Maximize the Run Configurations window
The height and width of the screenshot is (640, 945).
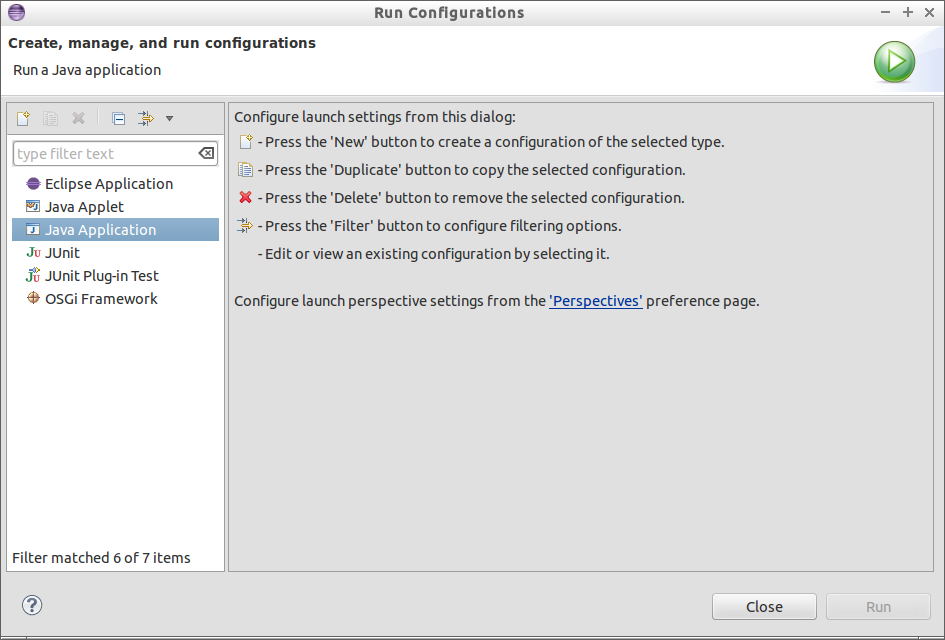908,12
